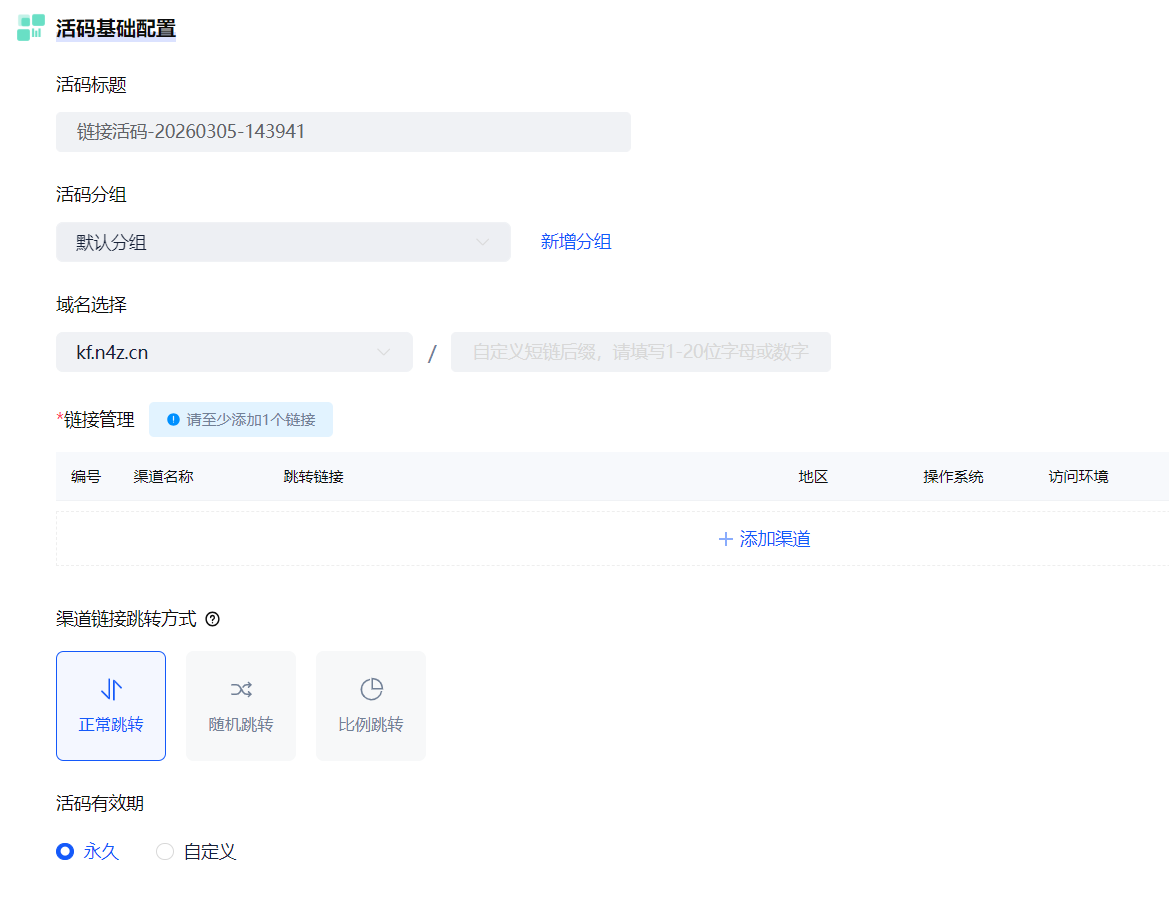Choose the 正常跳转 mode card
Image resolution: width=1169 pixels, height=899 pixels.
pos(111,706)
